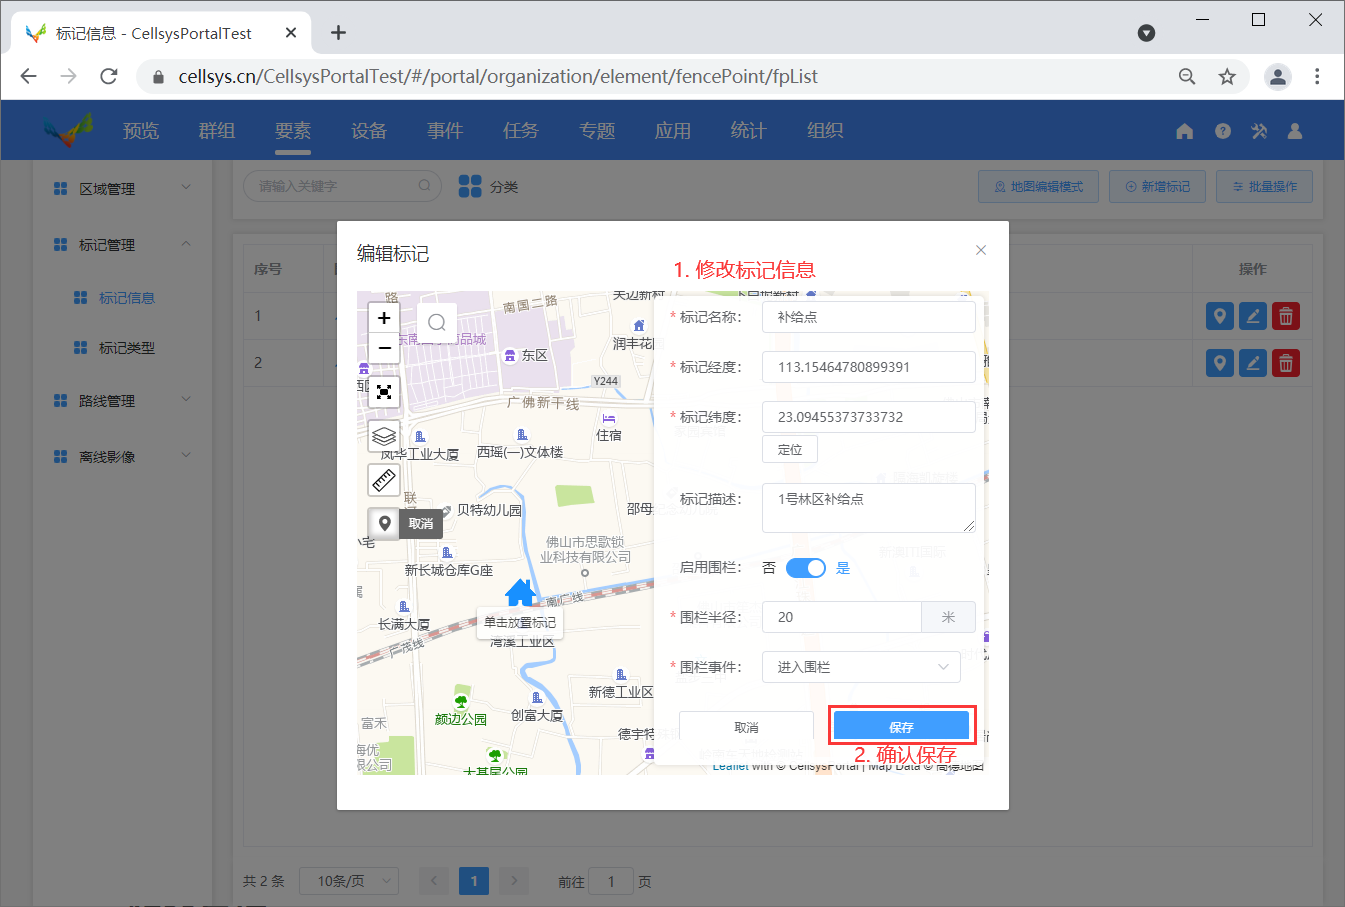This screenshot has height=907, width=1345.
Task: Delete the row 2 marker
Action: pyautogui.click(x=1286, y=362)
